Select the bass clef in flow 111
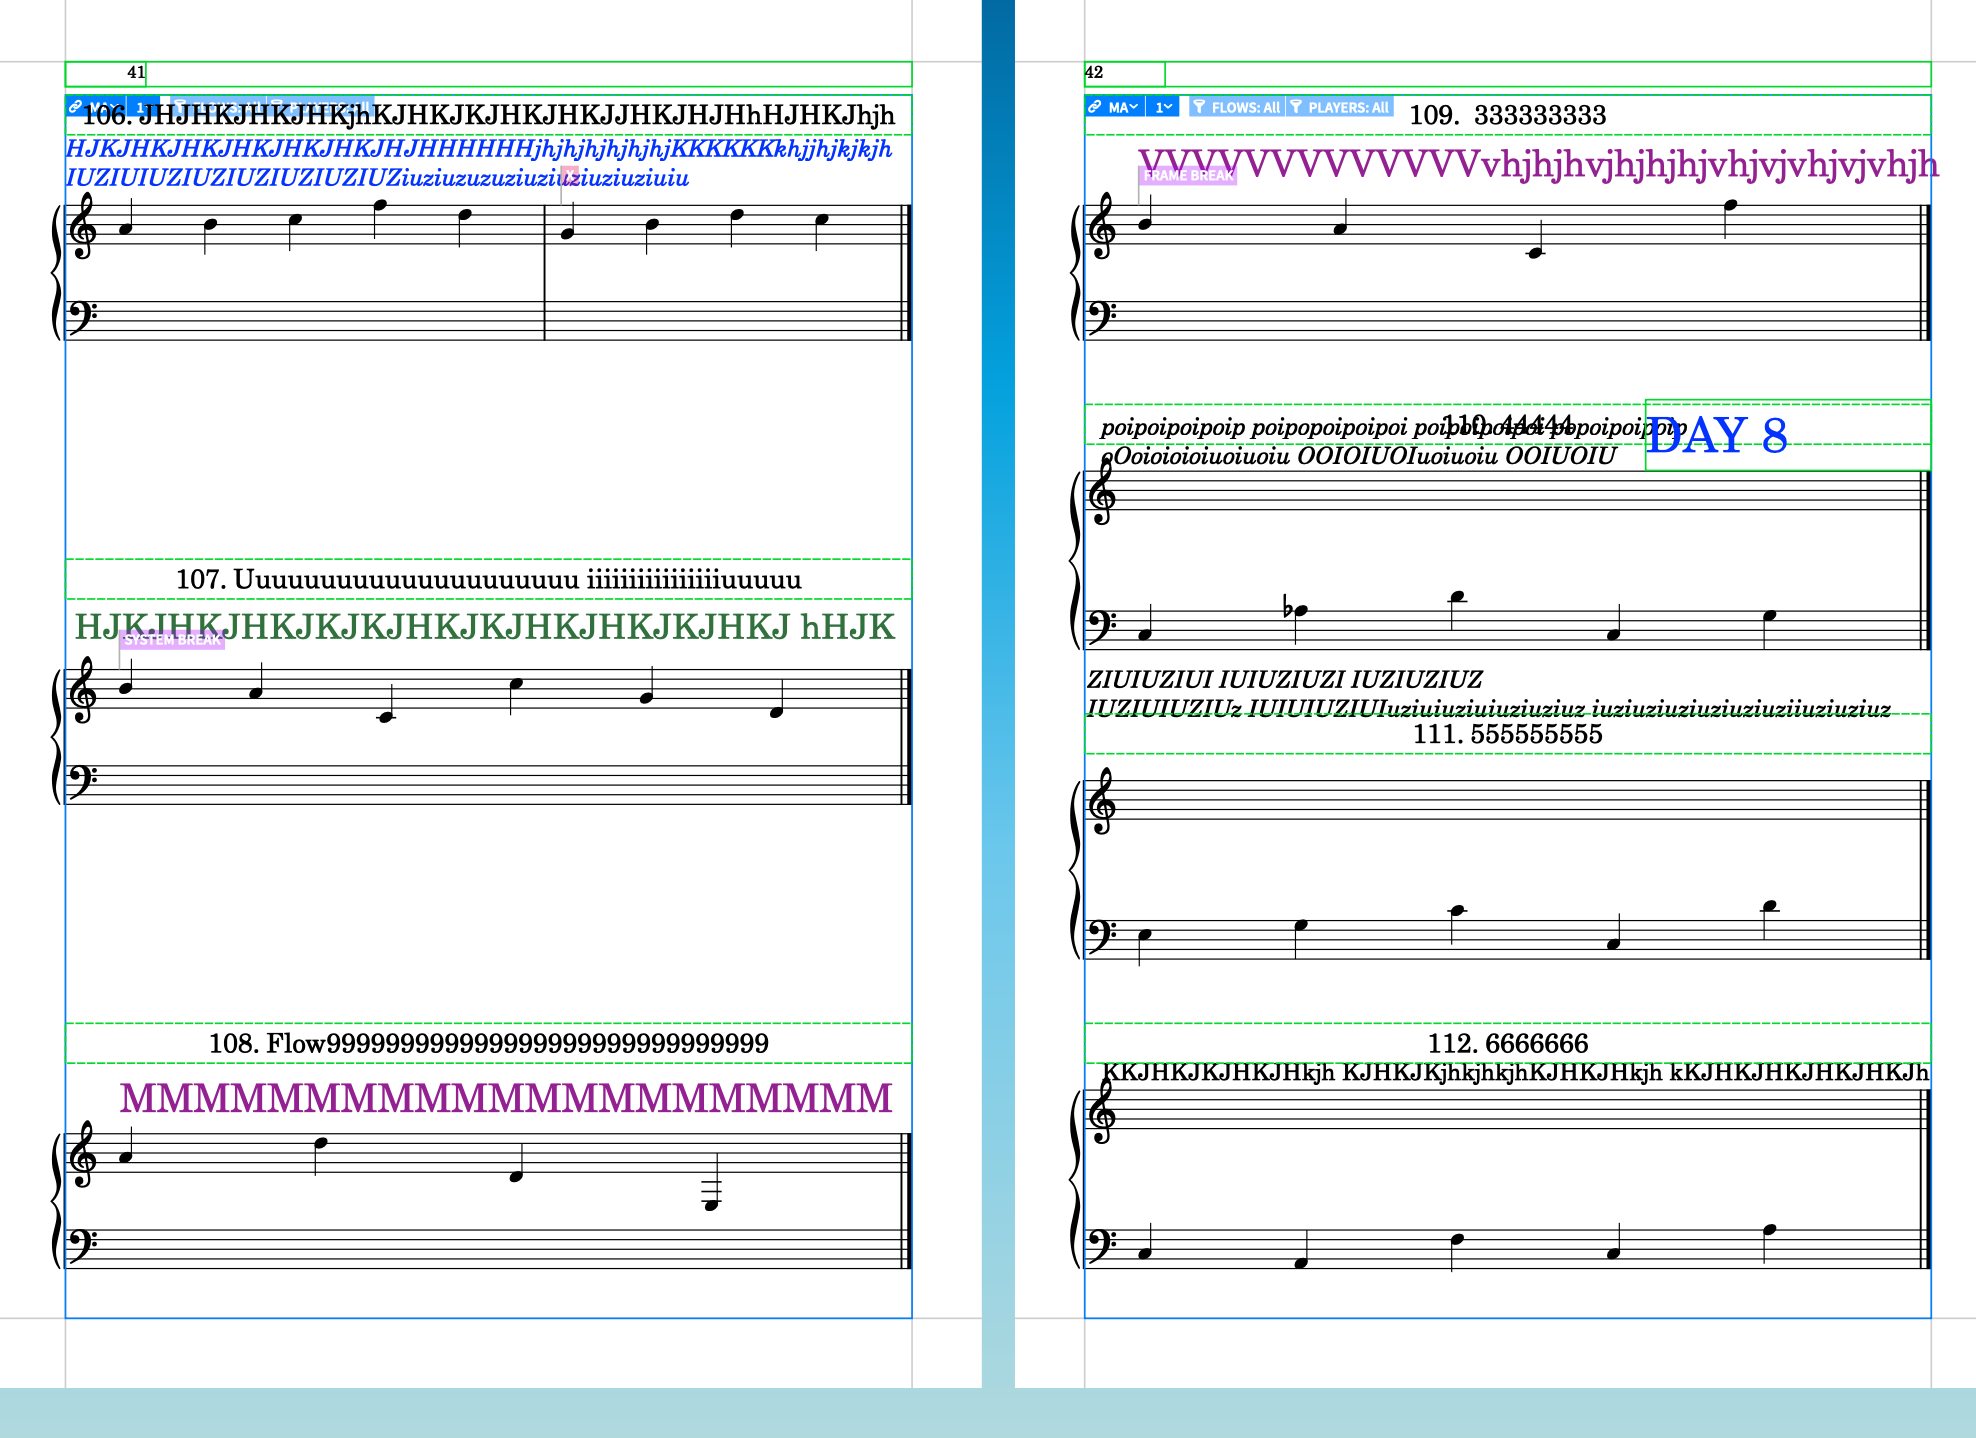 1102,932
